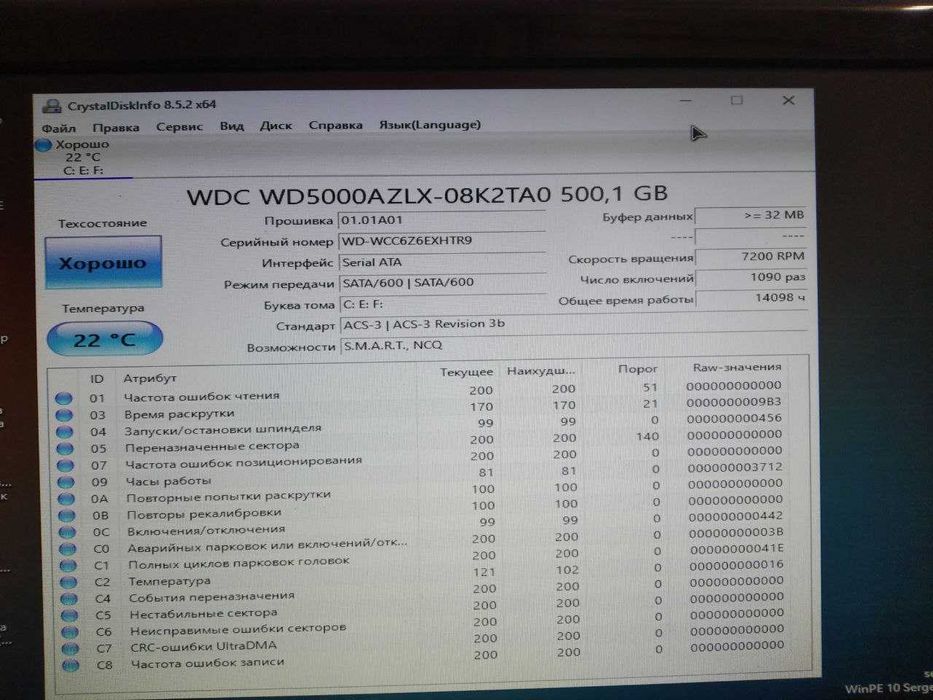Click the Атрибут column header
The height and width of the screenshot is (700, 933).
(x=150, y=379)
